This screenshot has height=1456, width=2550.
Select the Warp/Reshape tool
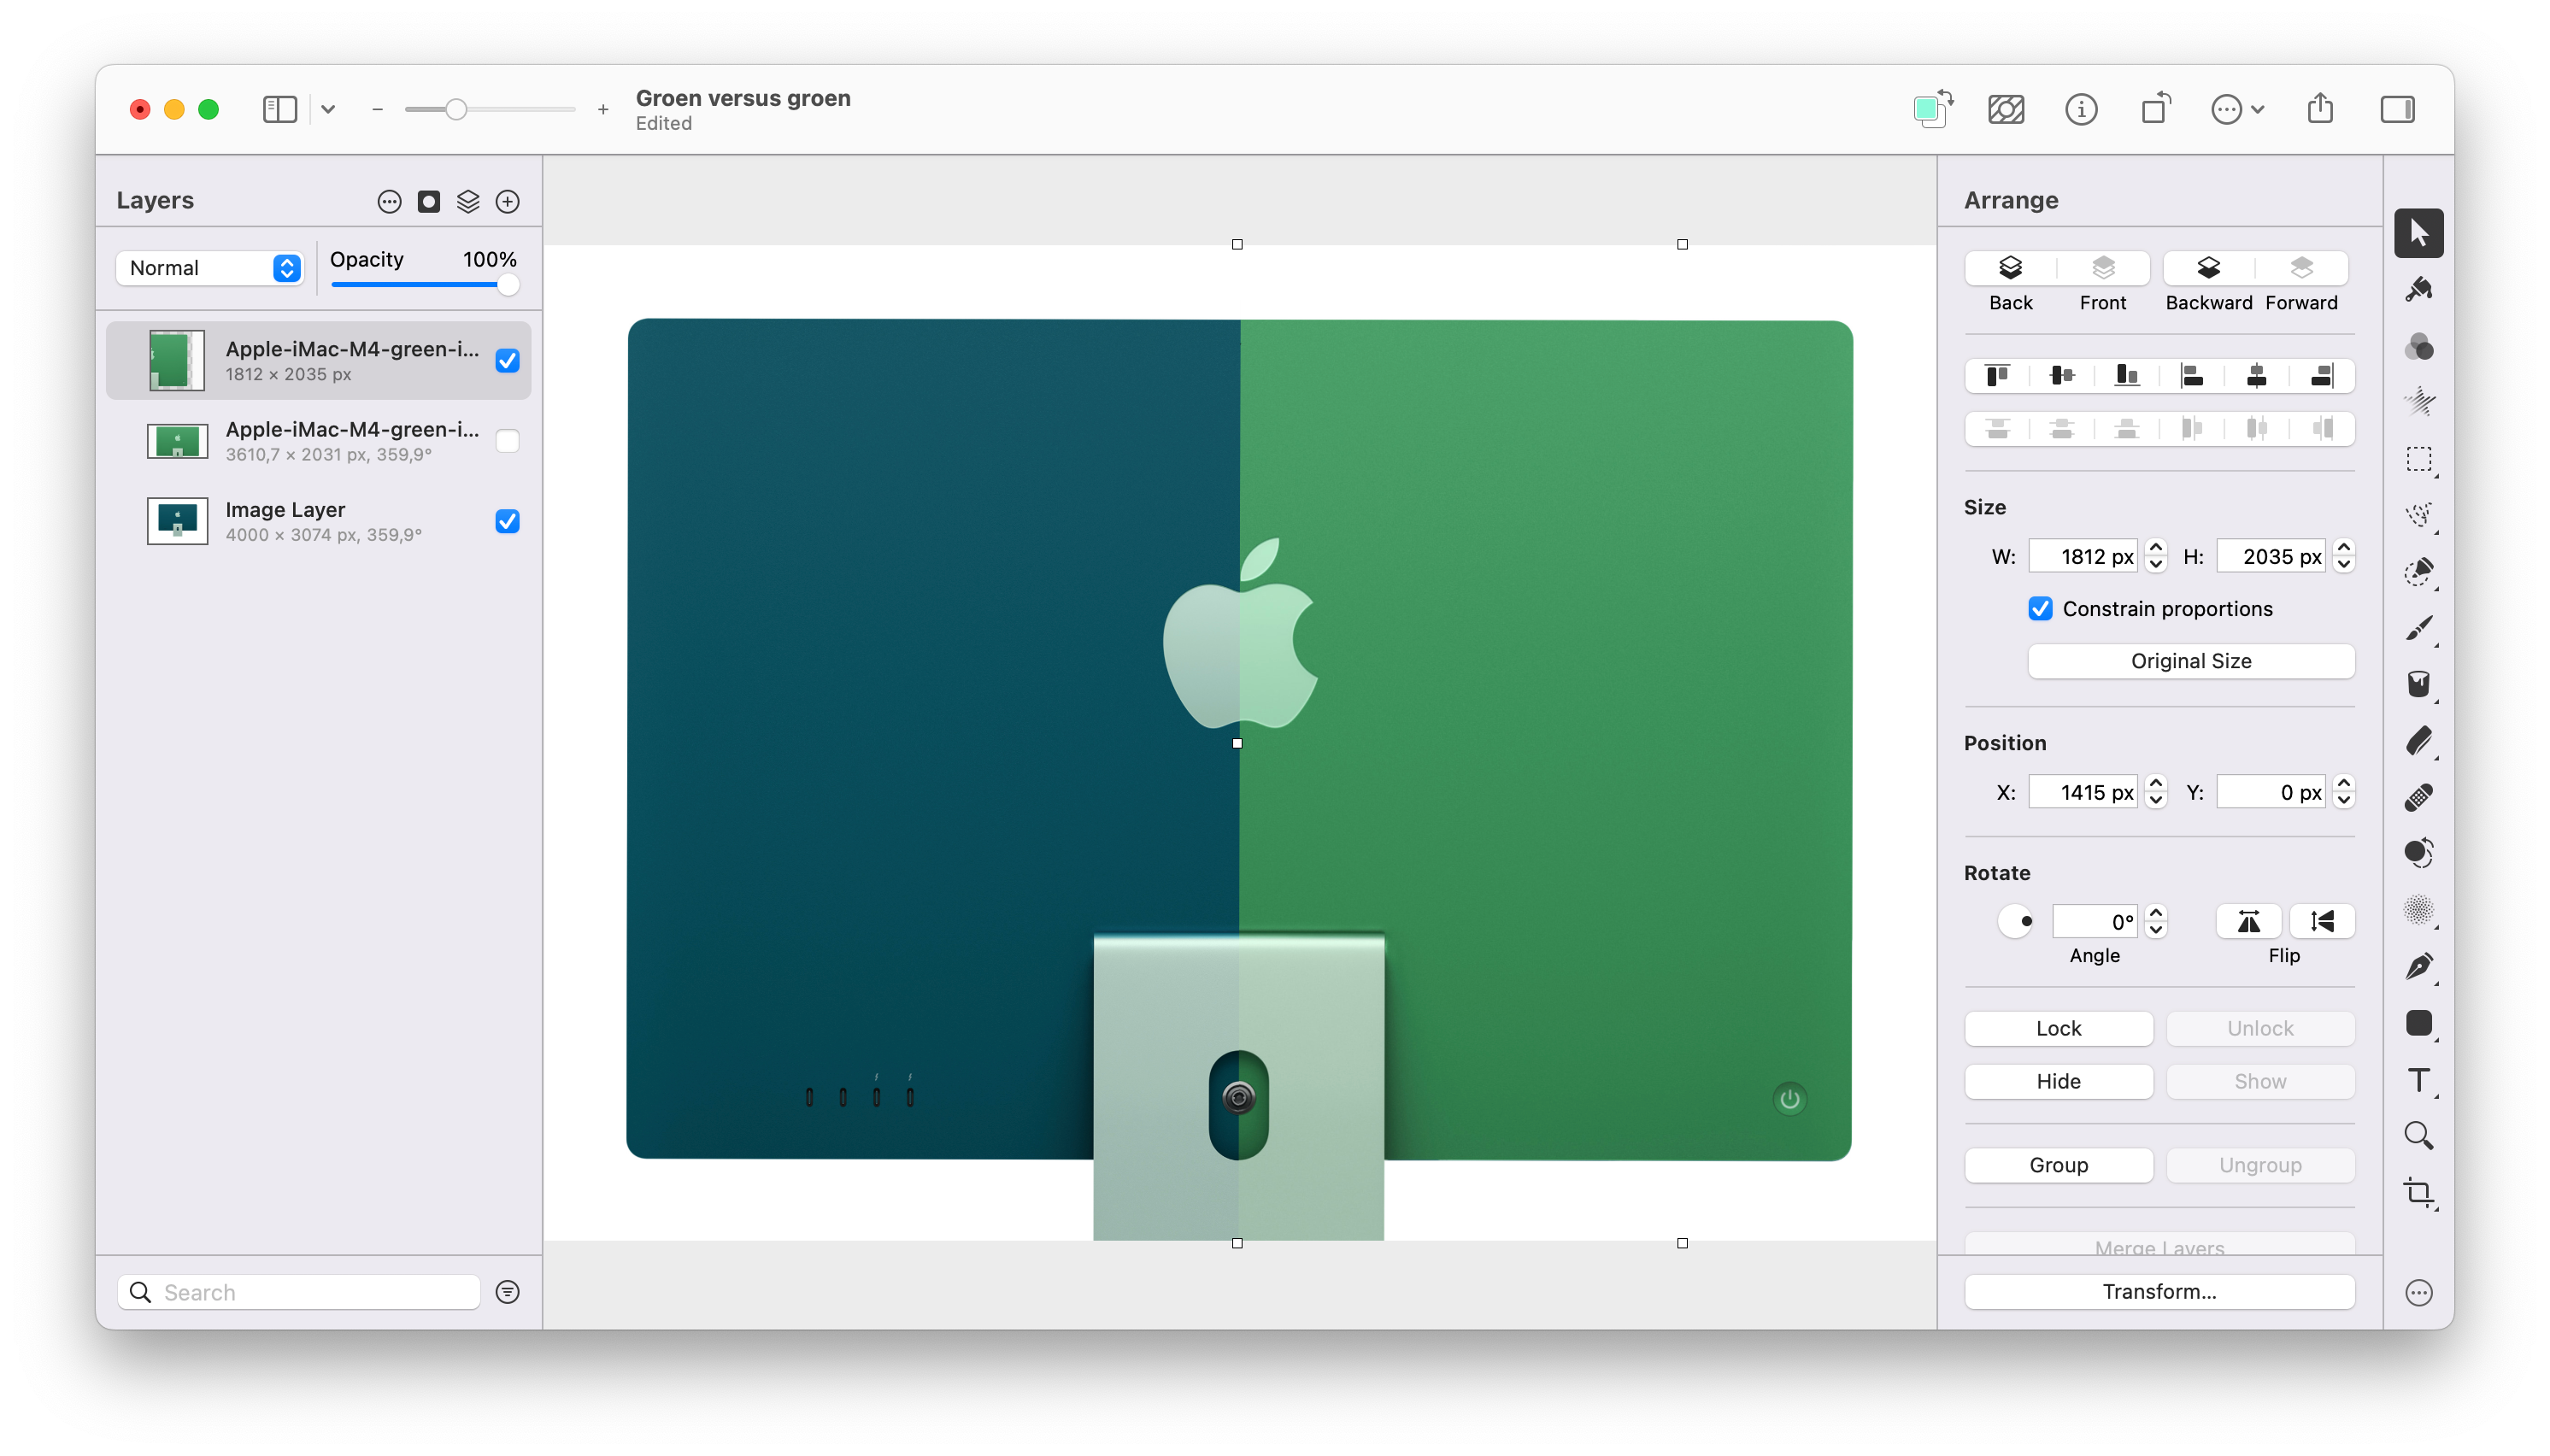2418,853
